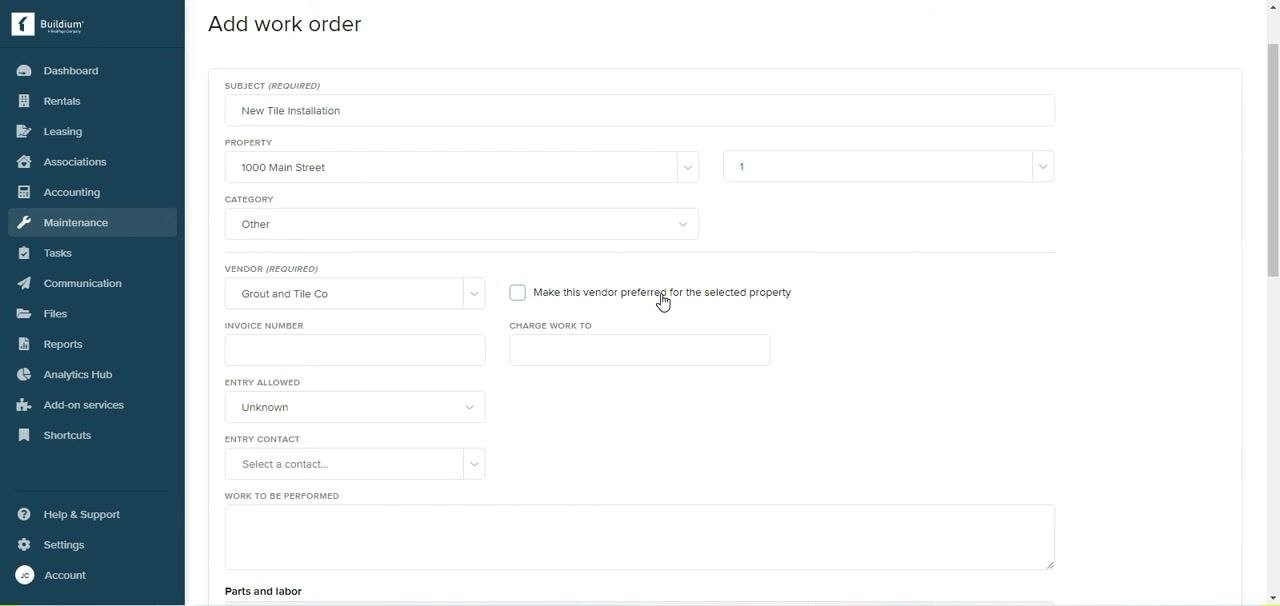
Task: Click the Add-on services puzzle icon
Action: (x=24, y=405)
